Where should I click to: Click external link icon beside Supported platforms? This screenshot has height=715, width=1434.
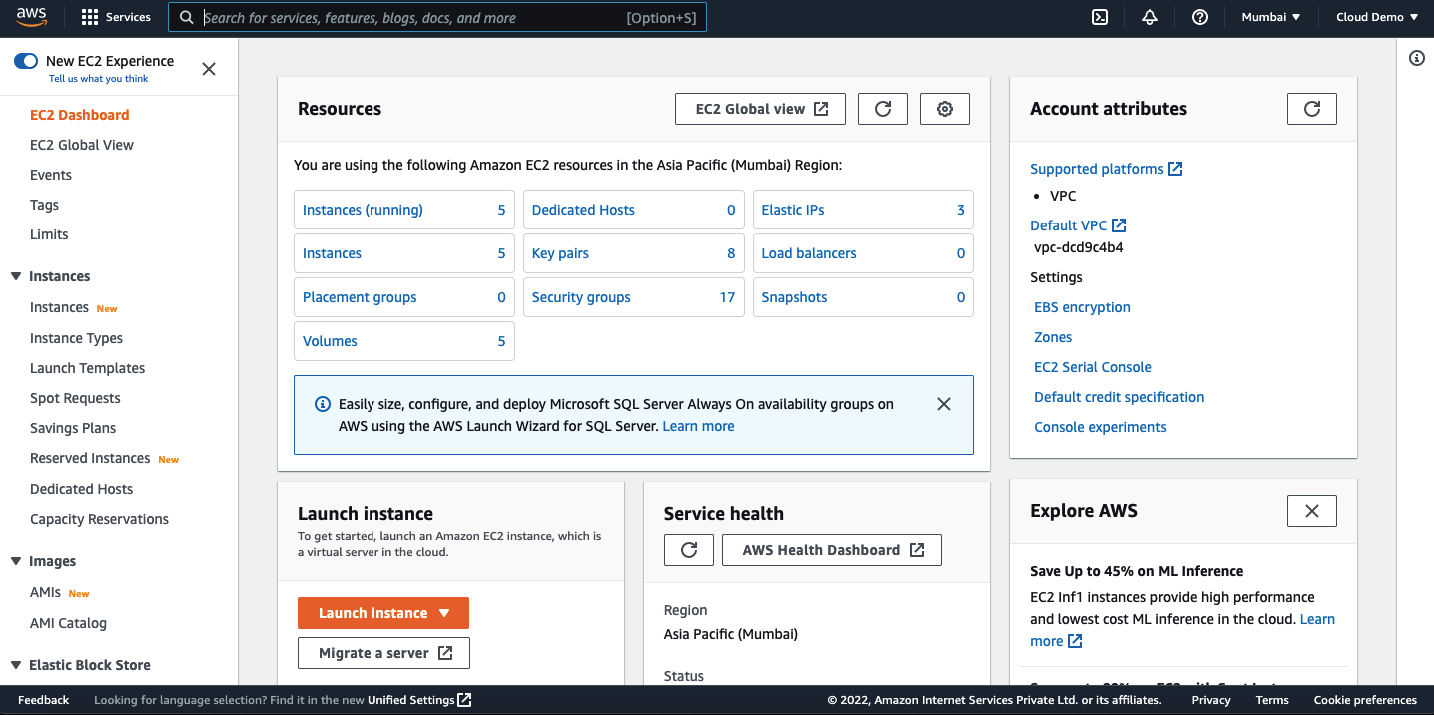1176,169
